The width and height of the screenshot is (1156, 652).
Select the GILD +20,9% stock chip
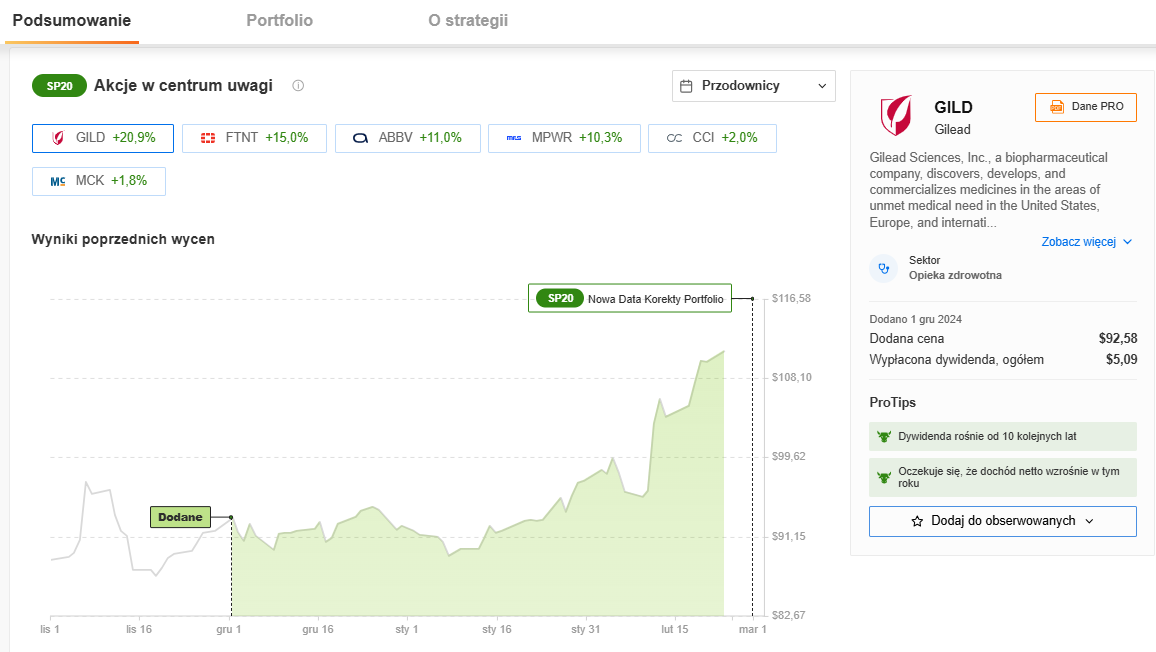click(103, 138)
